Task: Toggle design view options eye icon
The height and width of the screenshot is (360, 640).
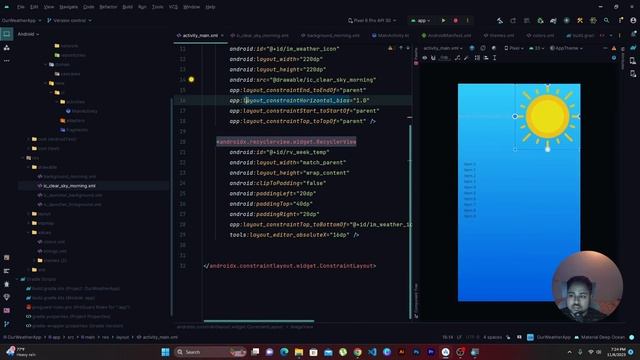Action: point(424,58)
